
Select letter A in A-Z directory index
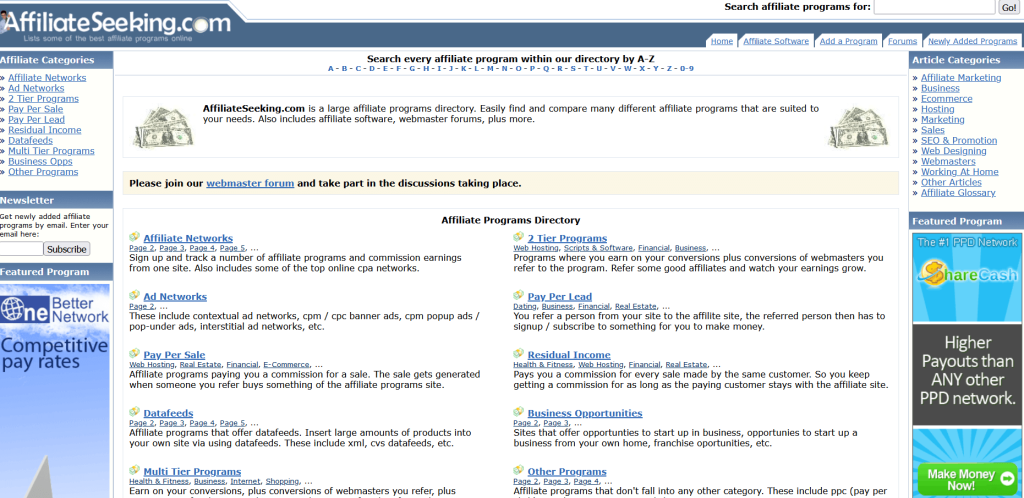pyautogui.click(x=330, y=69)
